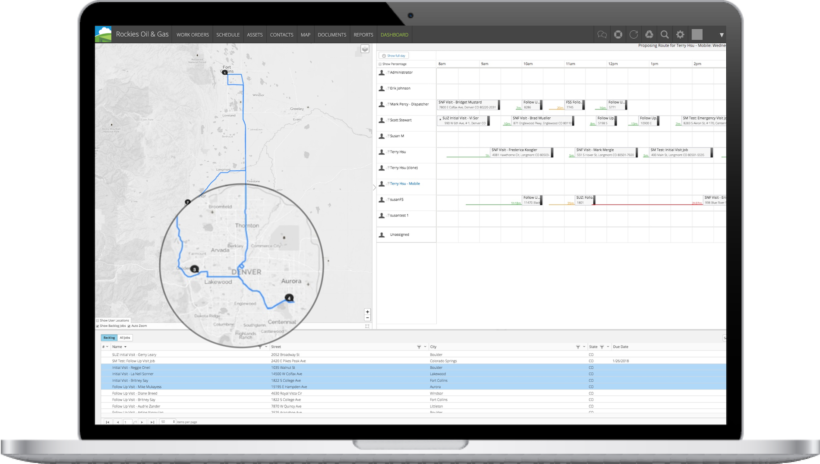Open the Work Orders menu
This screenshot has height=464, width=820.
pyautogui.click(x=192, y=35)
